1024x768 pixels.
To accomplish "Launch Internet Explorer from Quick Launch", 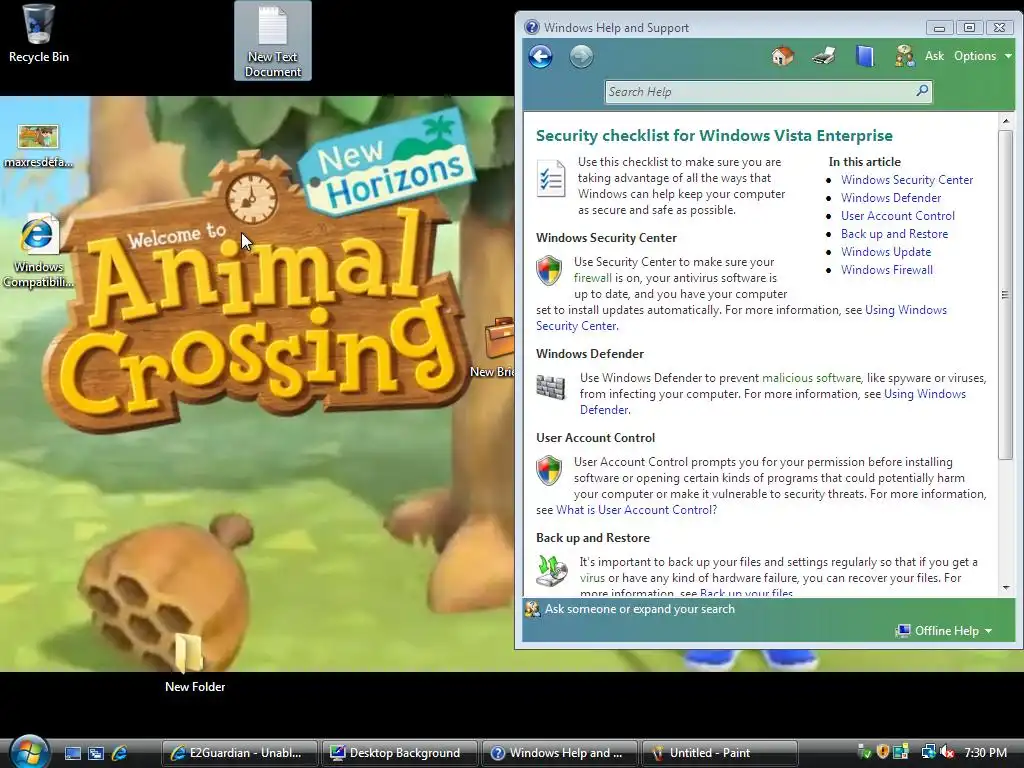I will (119, 753).
